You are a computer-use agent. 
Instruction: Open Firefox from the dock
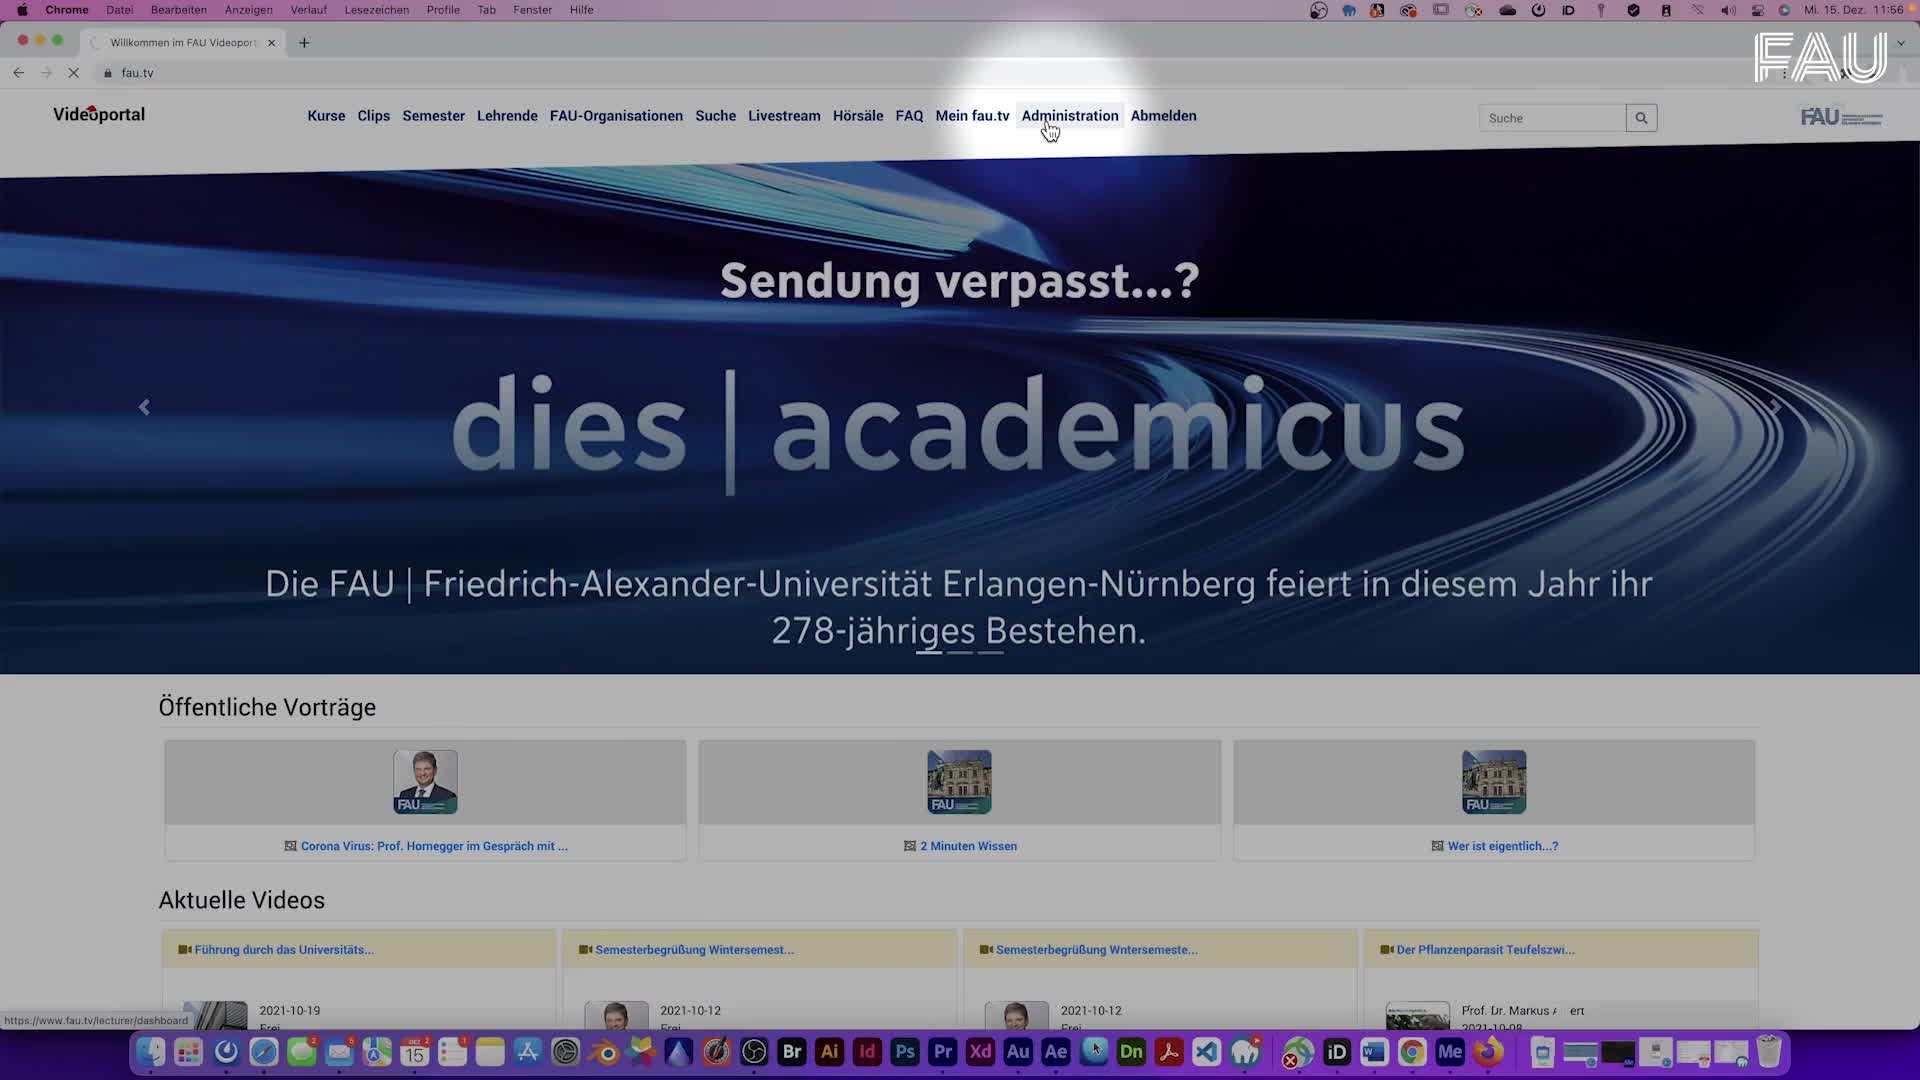click(x=1487, y=1052)
